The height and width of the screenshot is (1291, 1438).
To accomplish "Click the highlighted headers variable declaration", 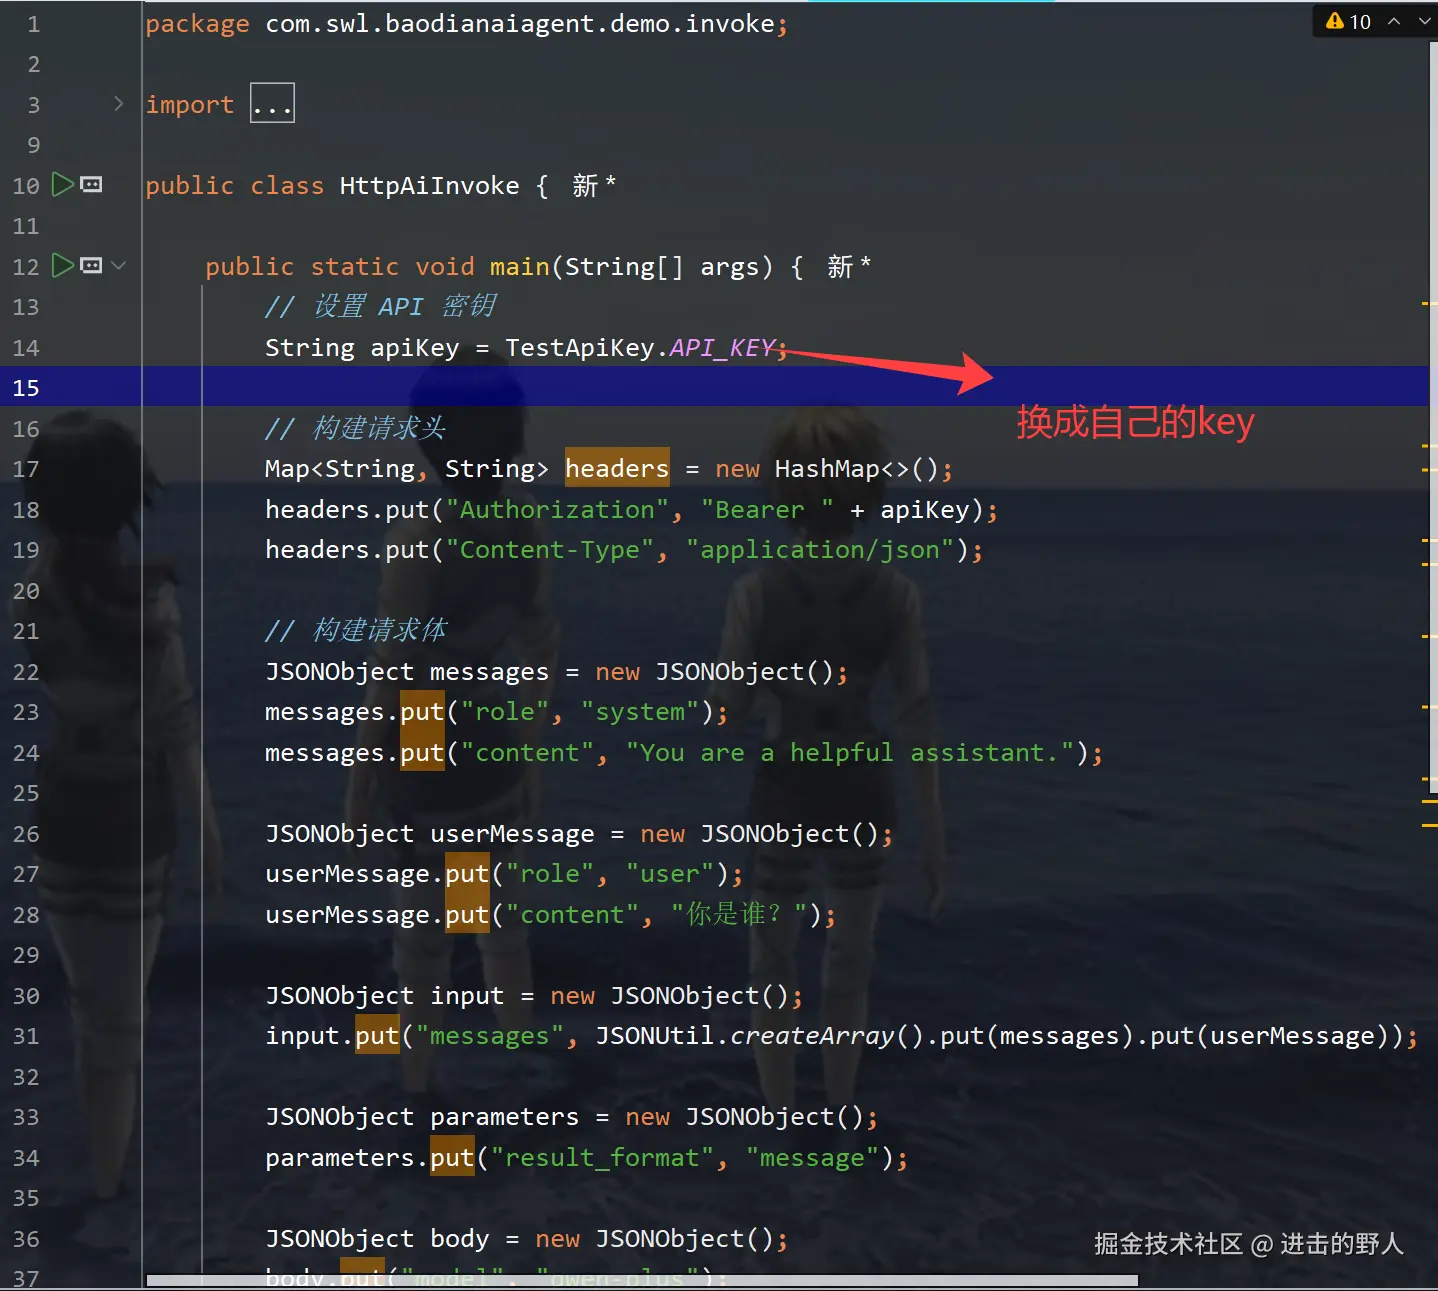I will 617,468.
